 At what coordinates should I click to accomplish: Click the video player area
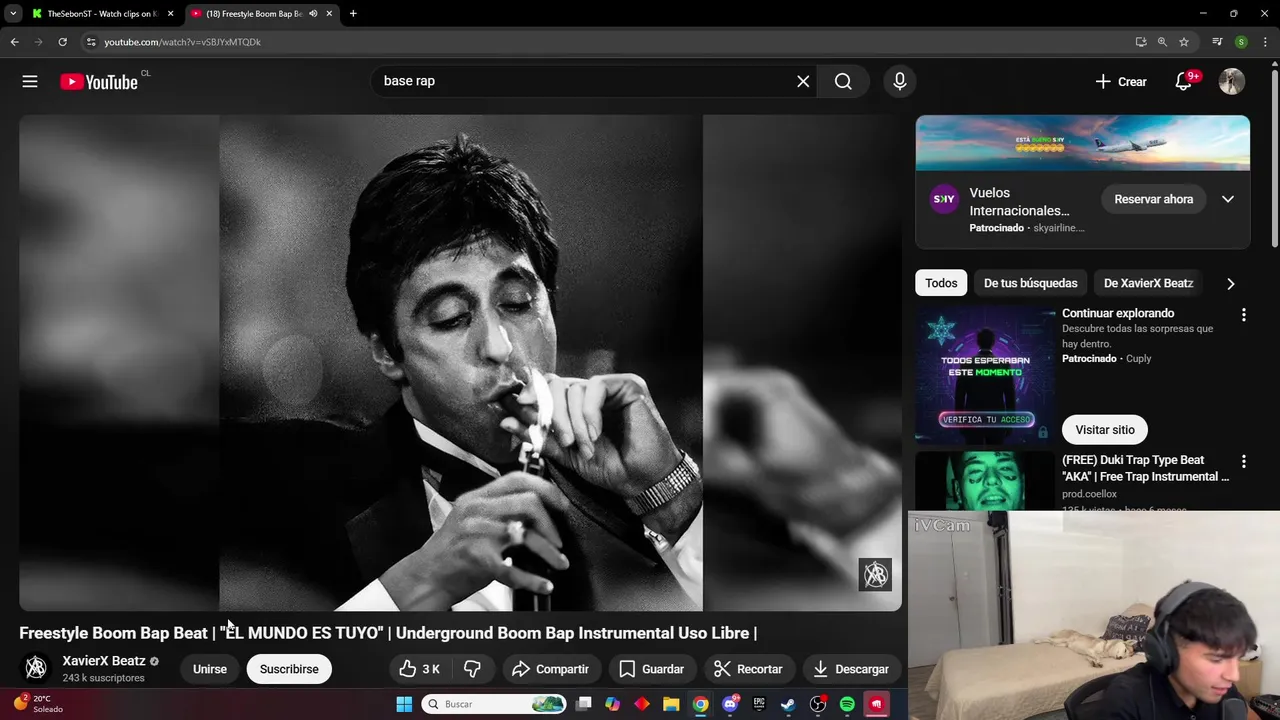pyautogui.click(x=461, y=362)
